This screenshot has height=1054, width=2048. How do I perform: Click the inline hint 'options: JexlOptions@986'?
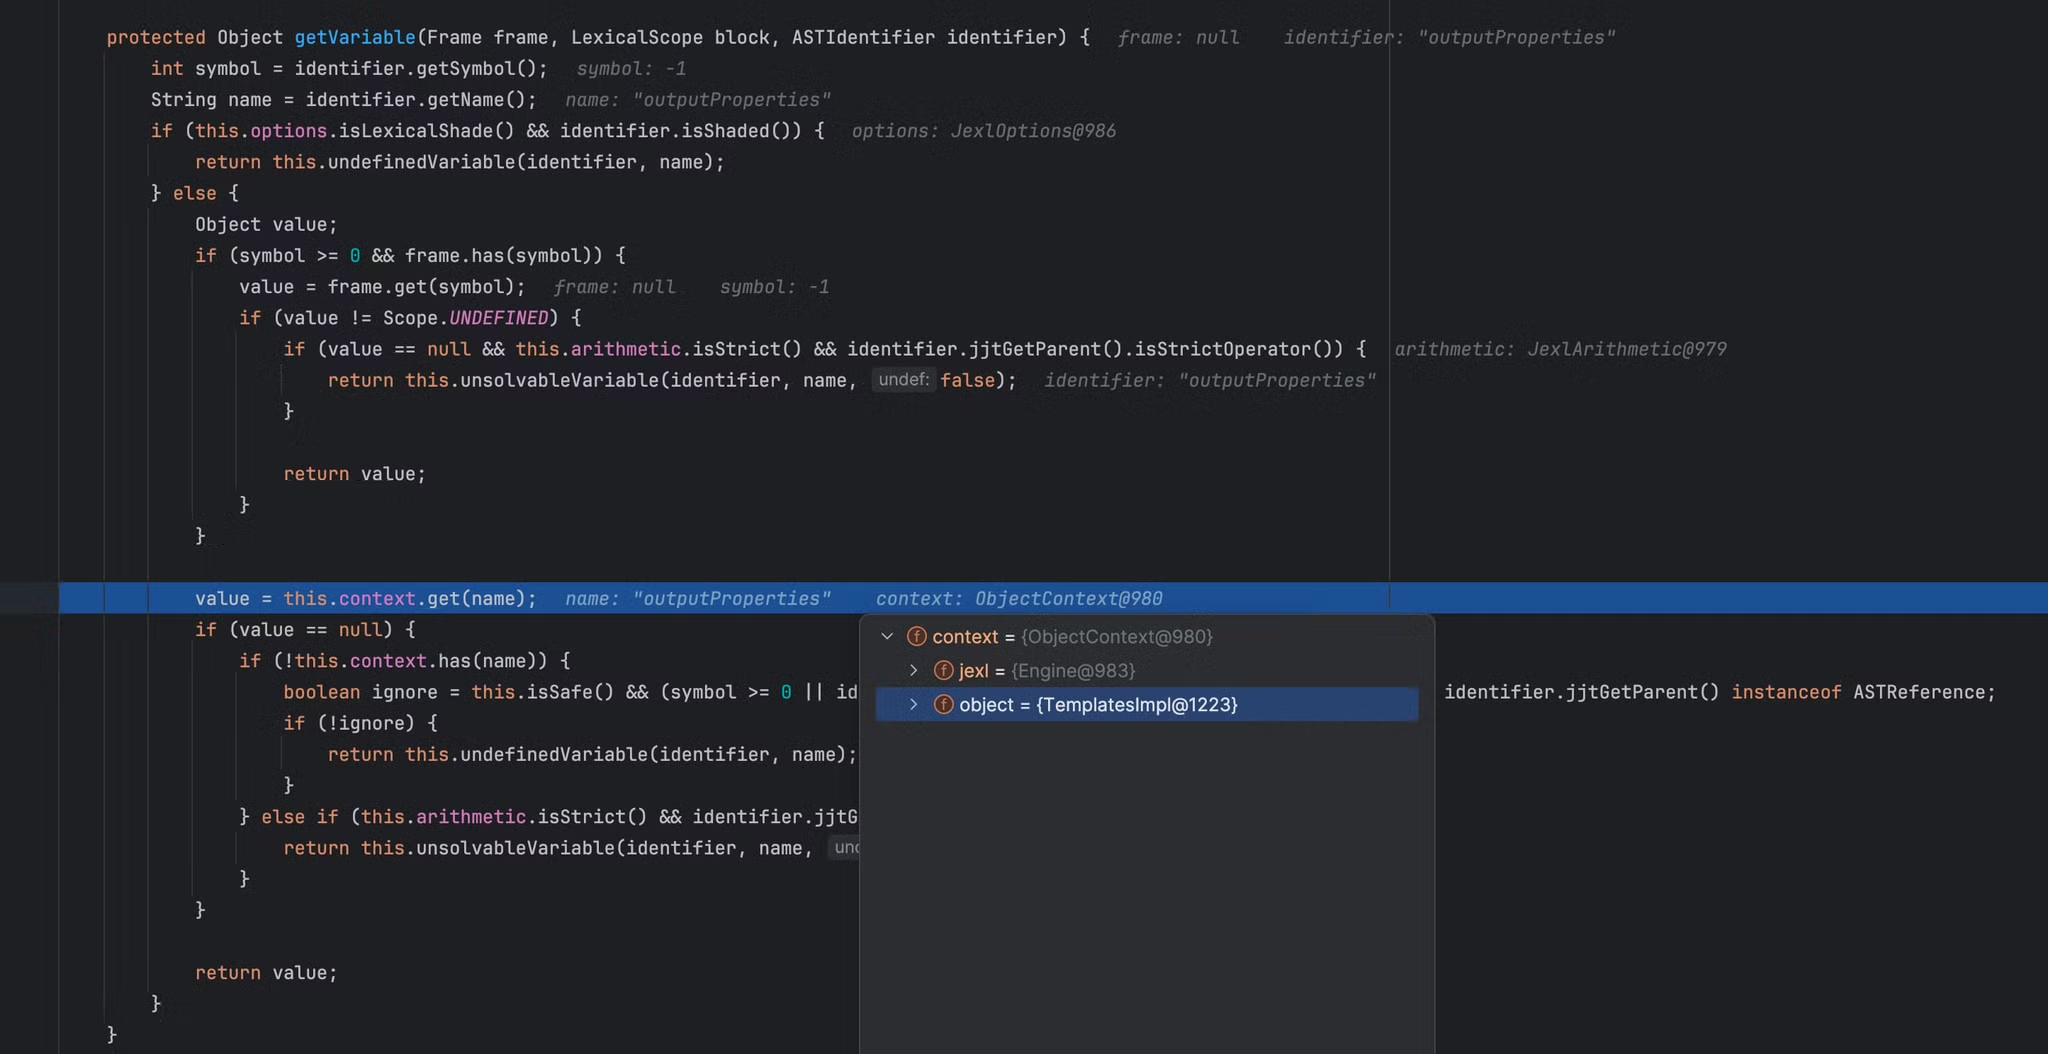pos(983,131)
